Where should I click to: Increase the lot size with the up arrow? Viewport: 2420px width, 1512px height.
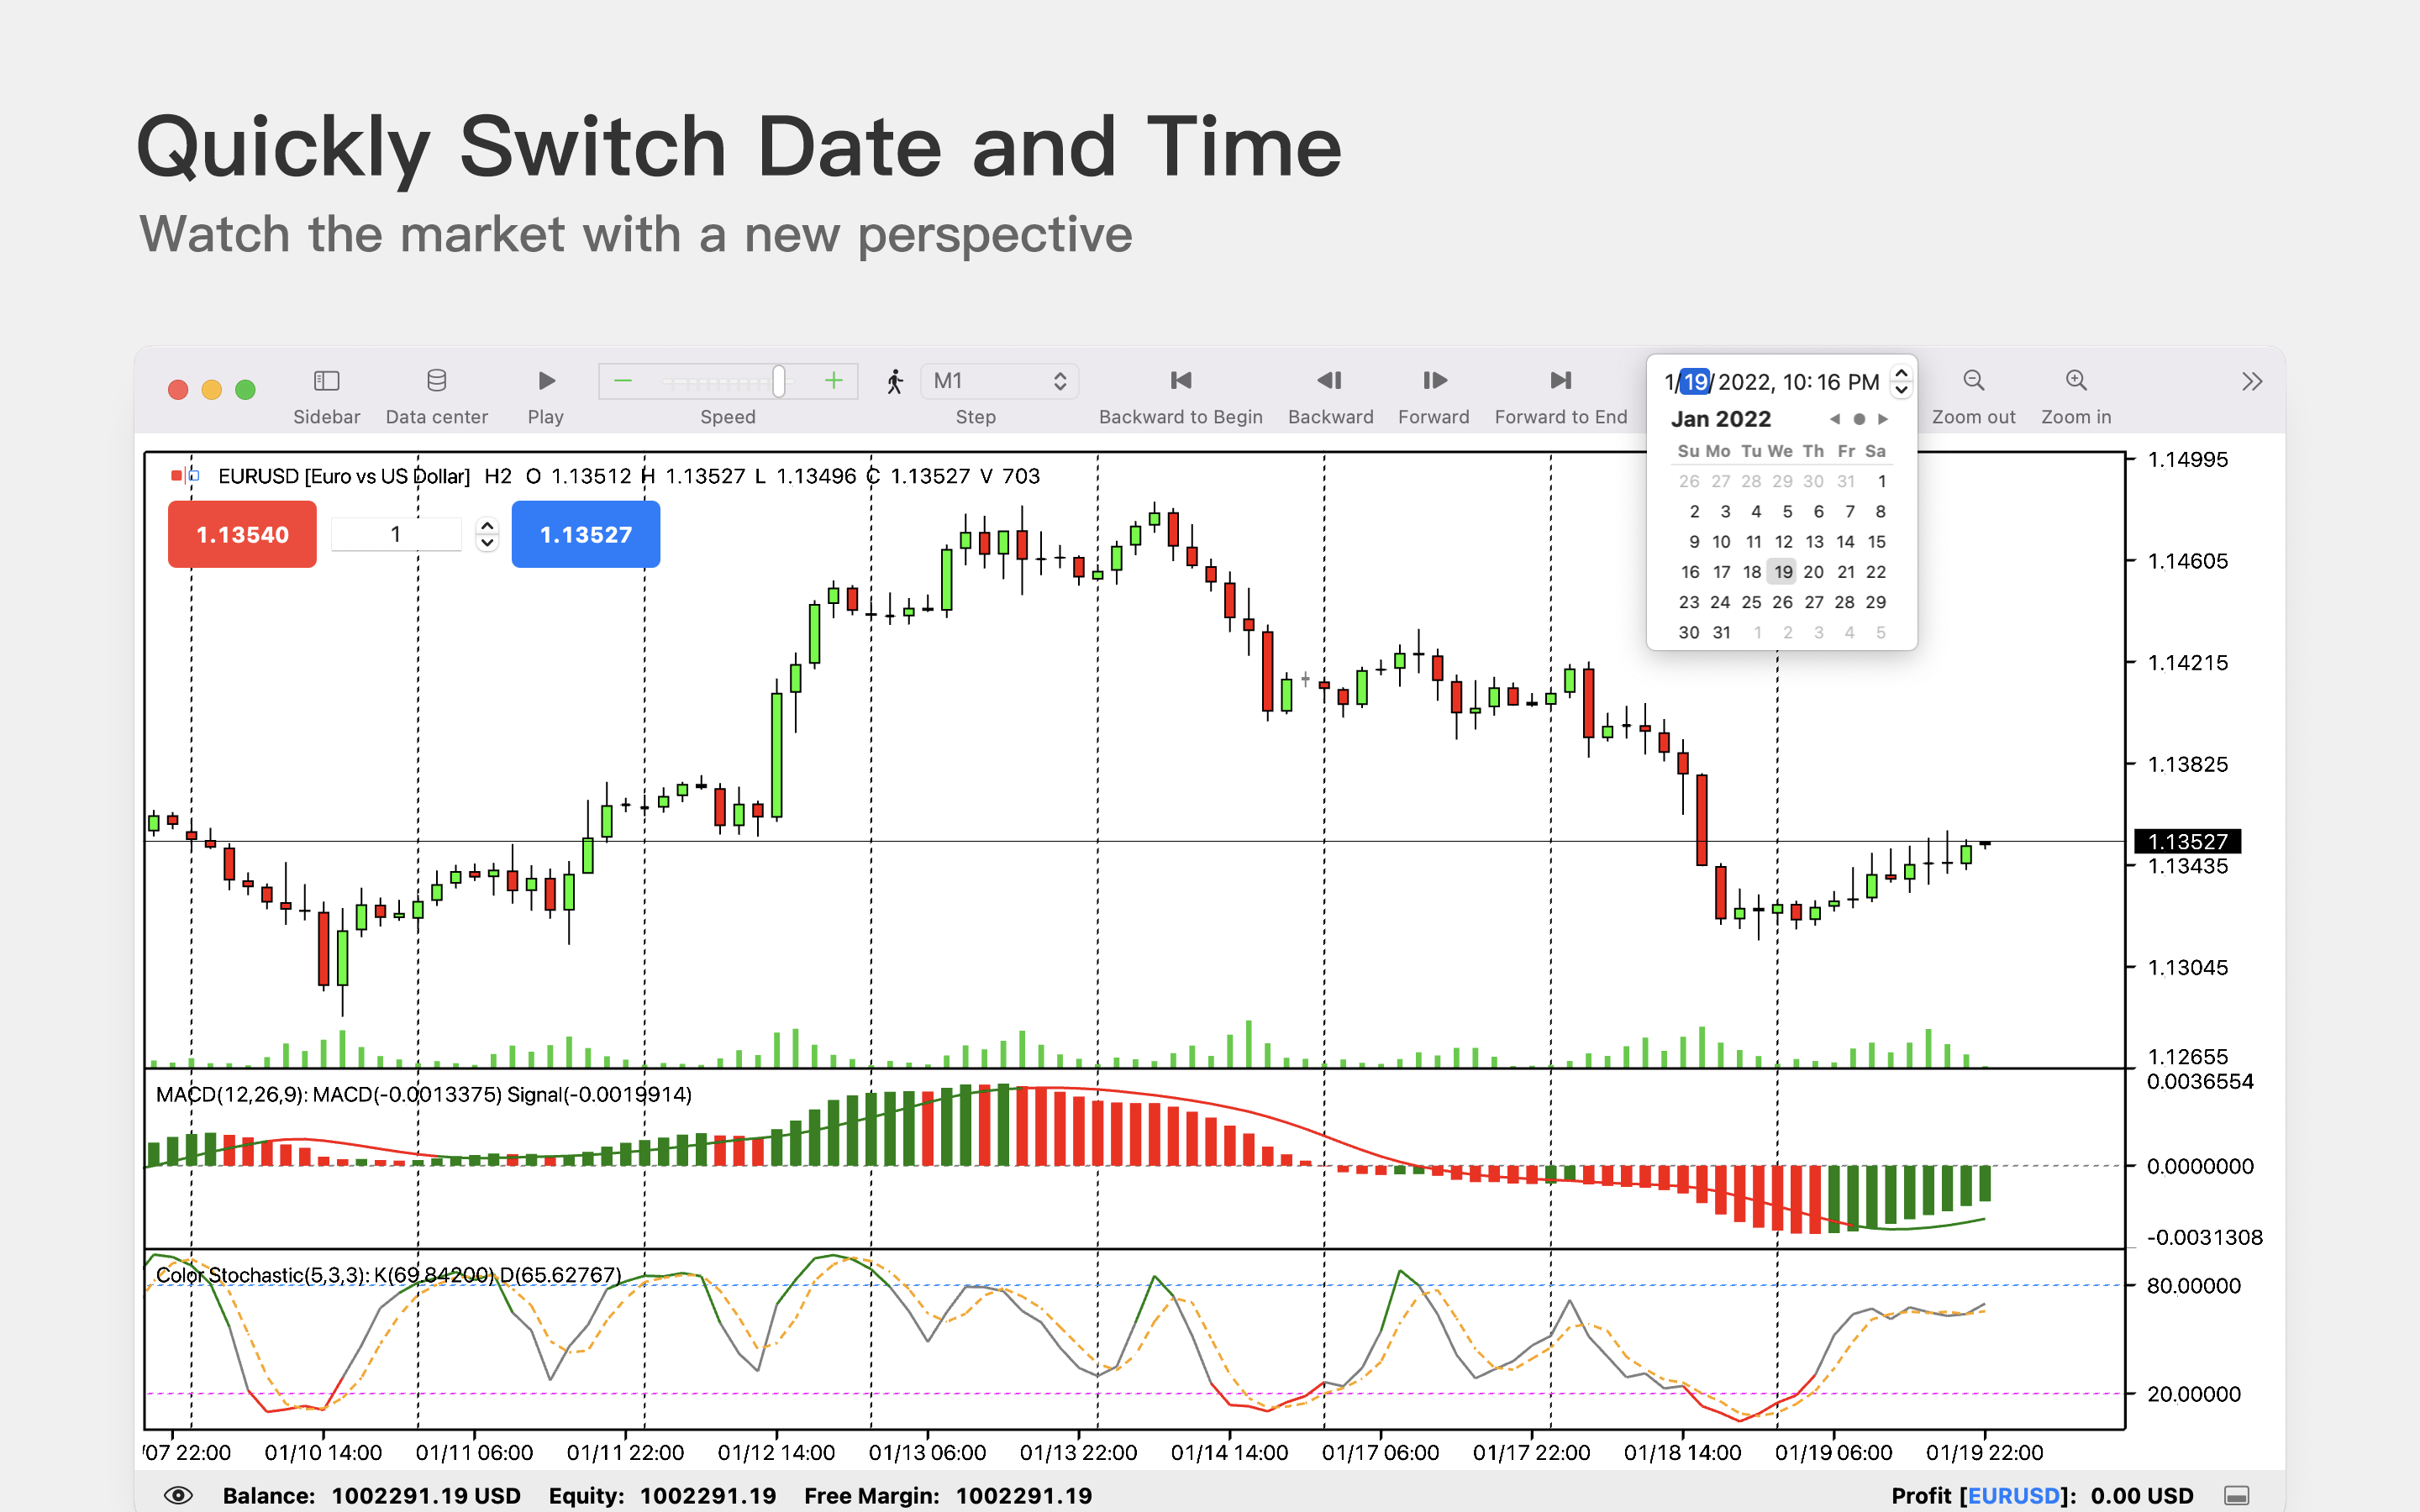(487, 525)
